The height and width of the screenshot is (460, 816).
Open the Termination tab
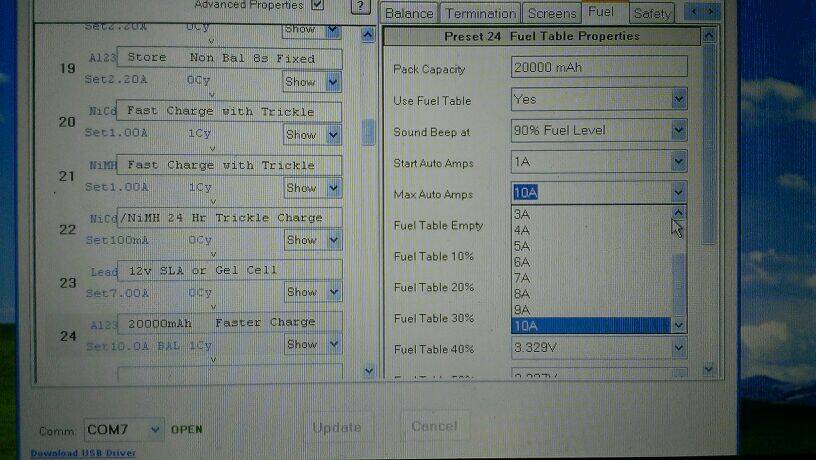(480, 14)
